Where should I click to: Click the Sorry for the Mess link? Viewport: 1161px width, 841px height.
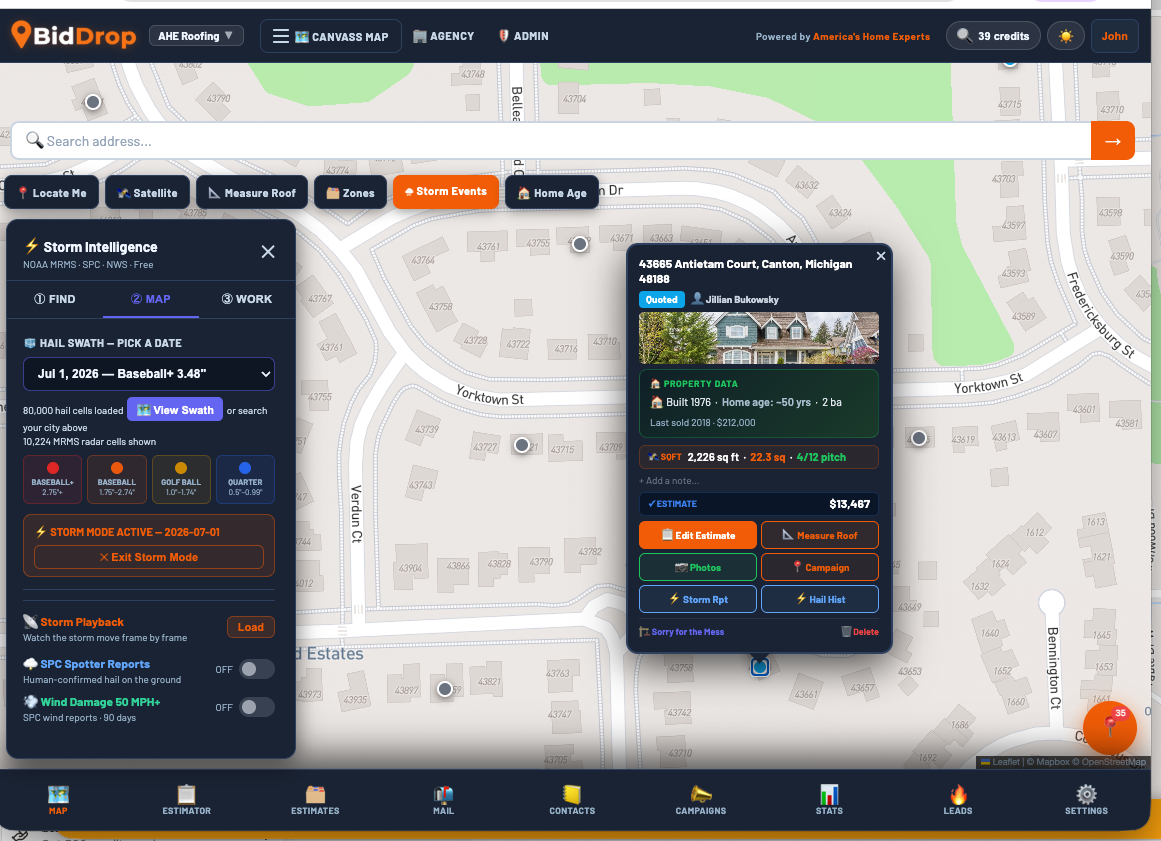[x=682, y=631]
